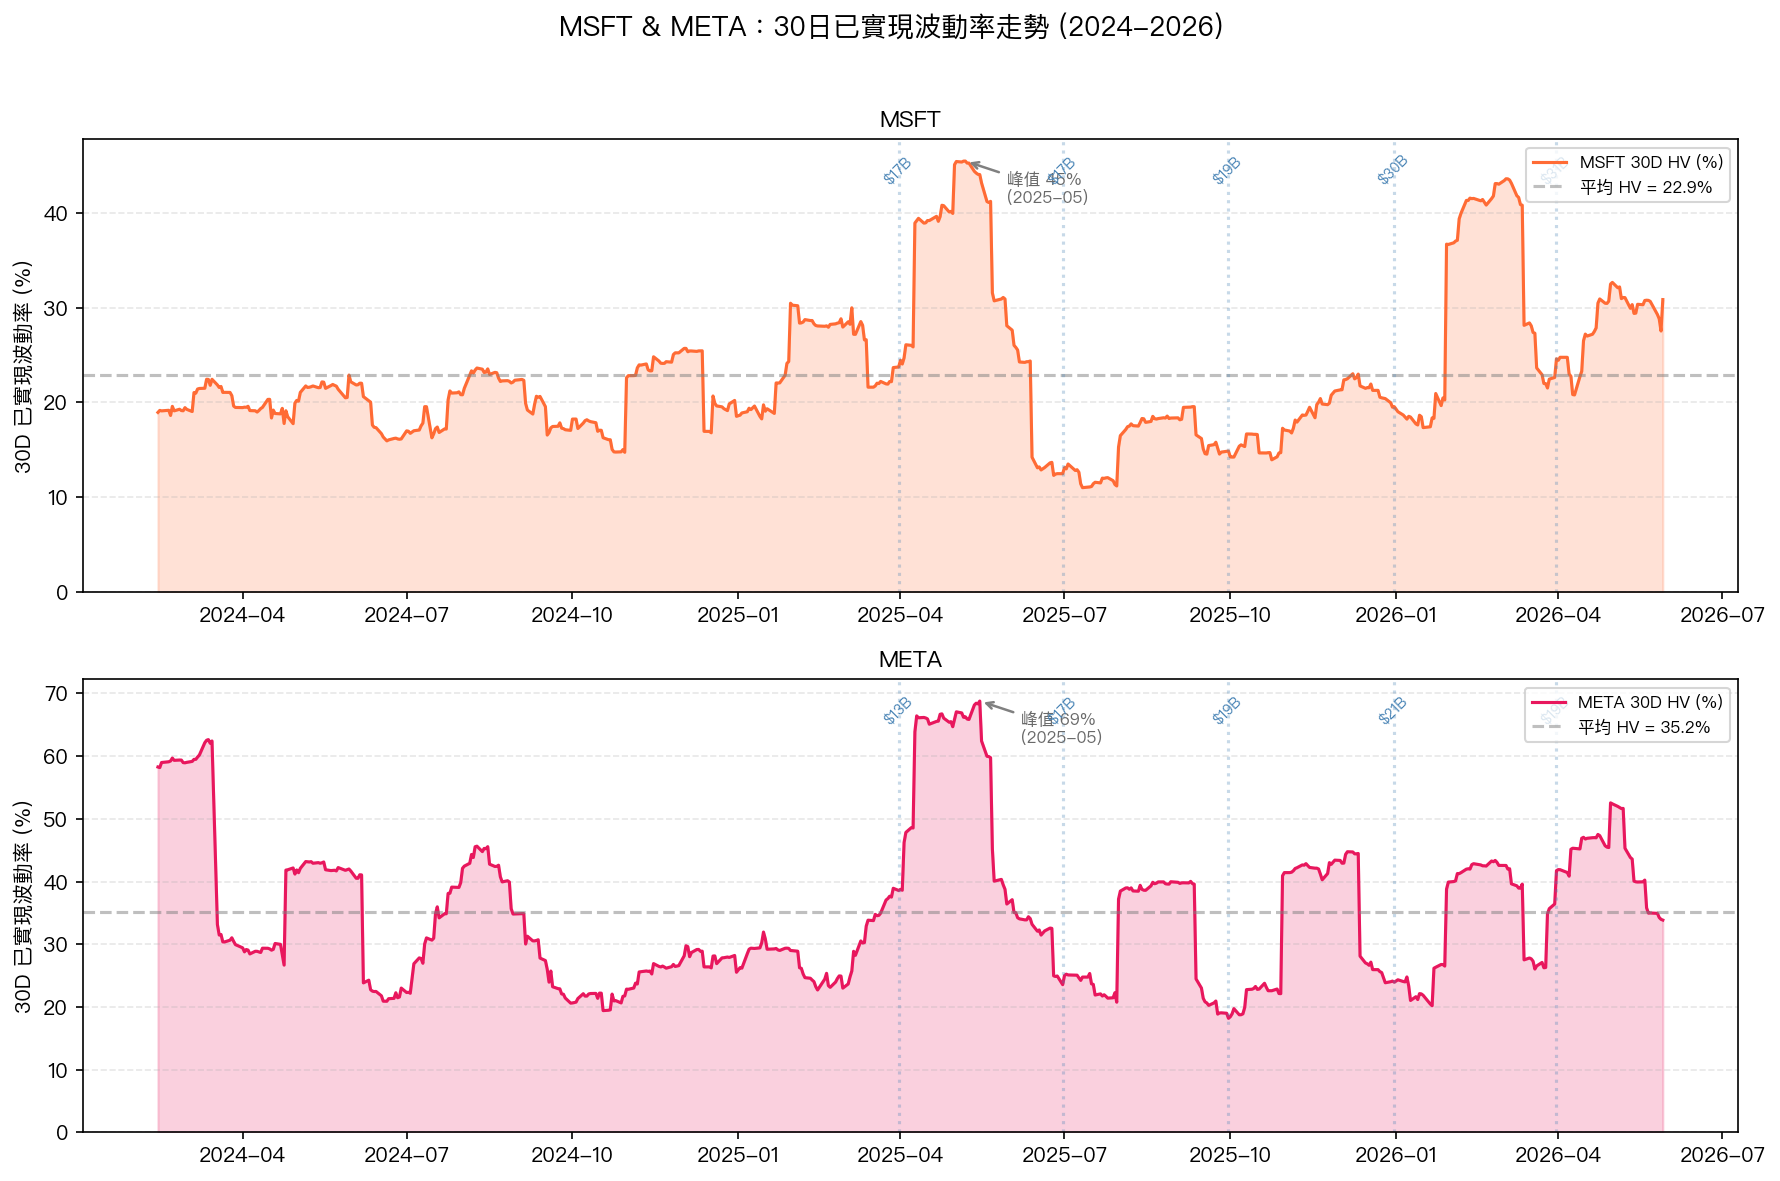The height and width of the screenshot is (1181, 1780).
Task: Click the 2025-07 x-axis tick in the MSFT chart
Action: 1064,615
